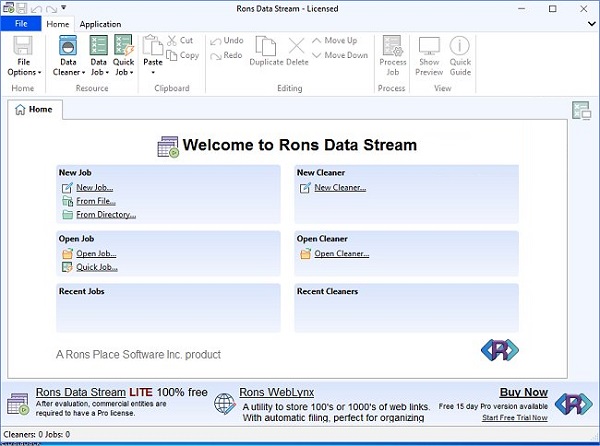Click the Copy icon in Clipboard group
600x446 pixels.
(x=171, y=55)
